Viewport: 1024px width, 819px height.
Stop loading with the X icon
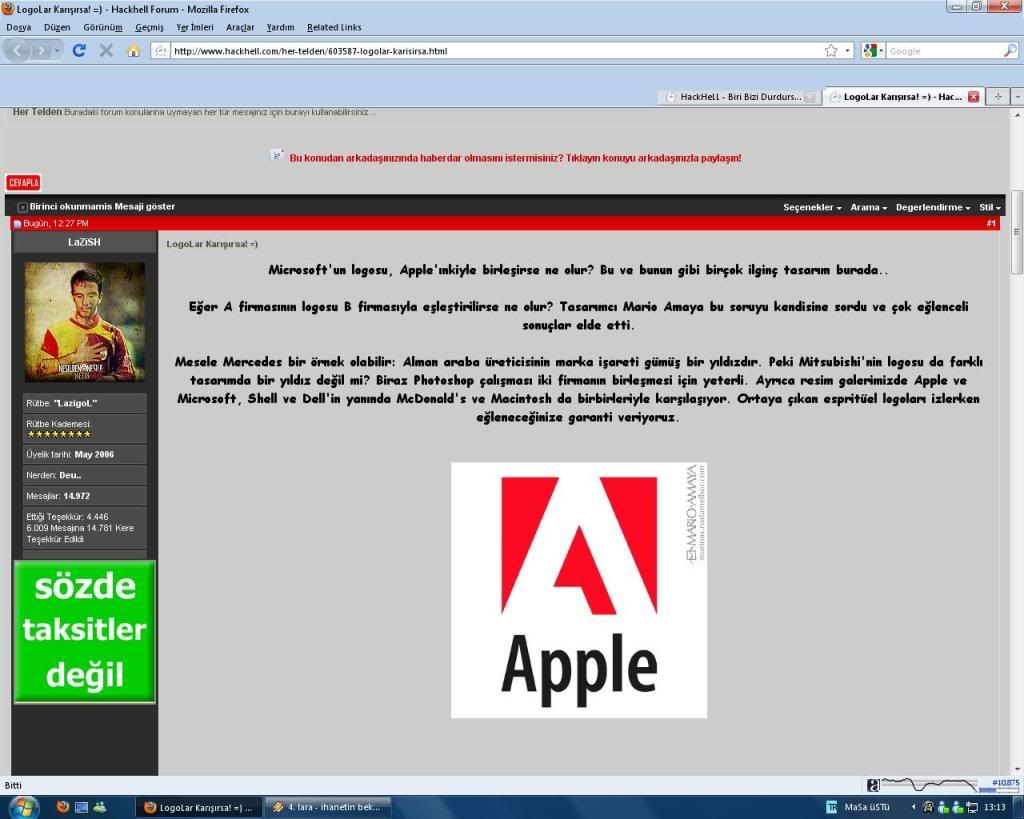point(106,50)
